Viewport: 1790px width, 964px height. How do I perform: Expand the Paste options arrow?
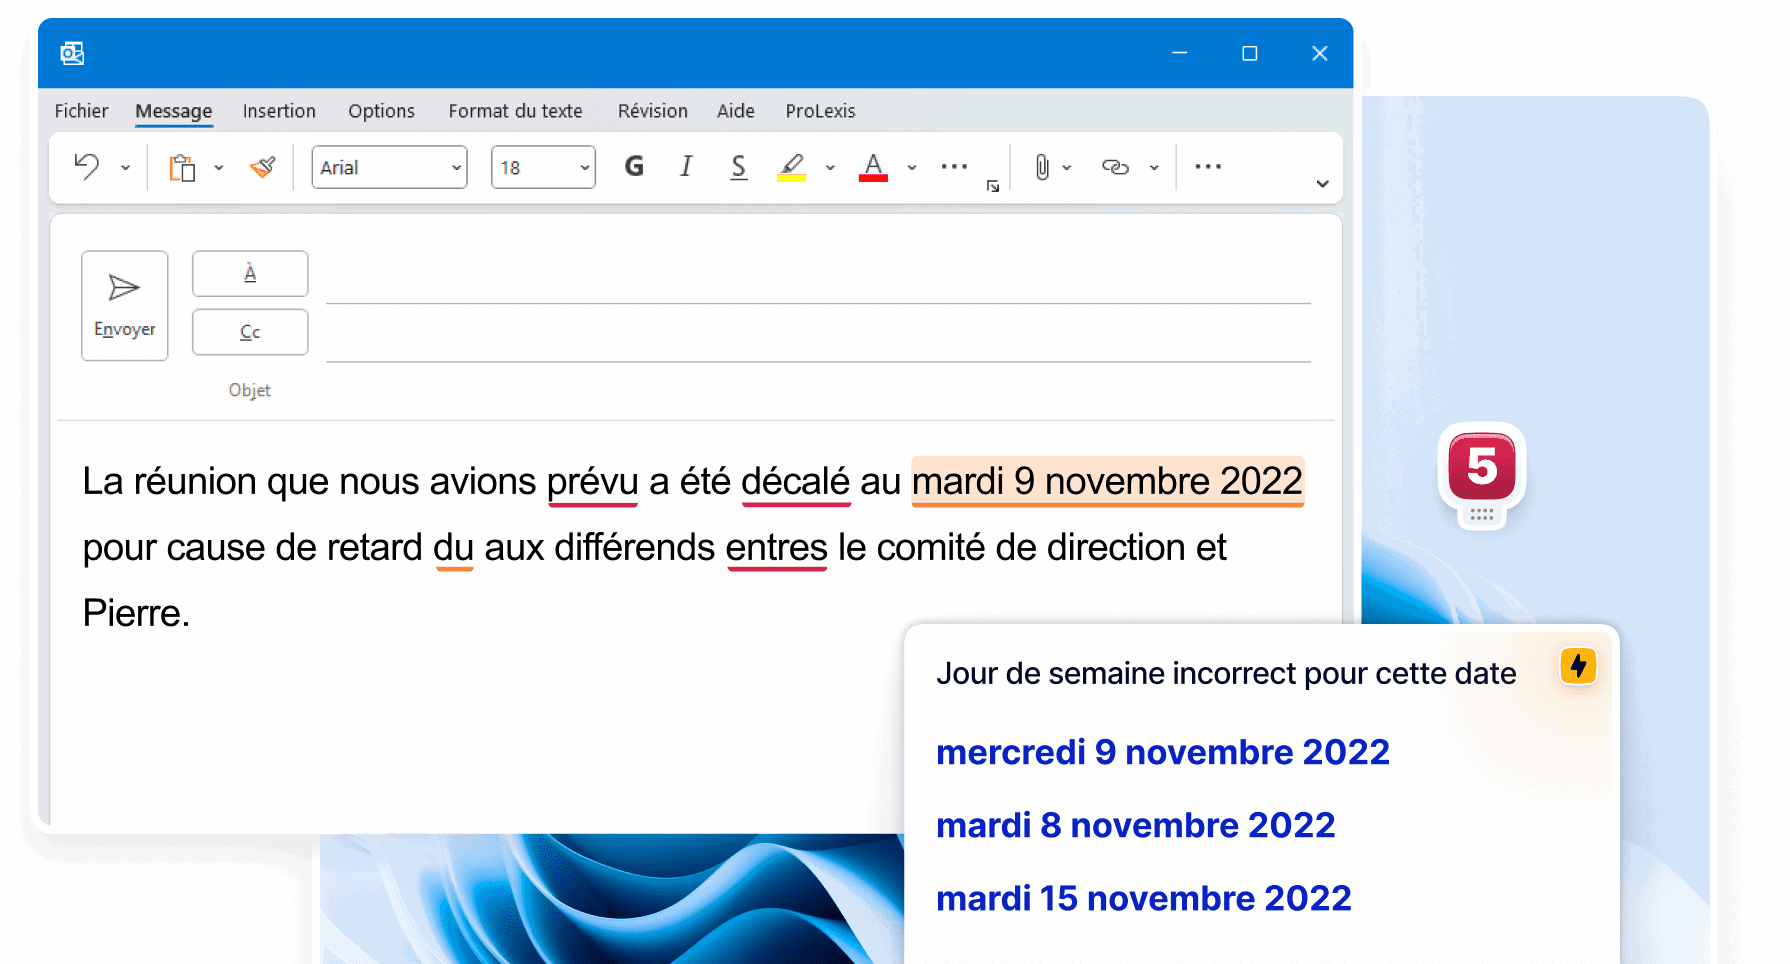pos(218,168)
